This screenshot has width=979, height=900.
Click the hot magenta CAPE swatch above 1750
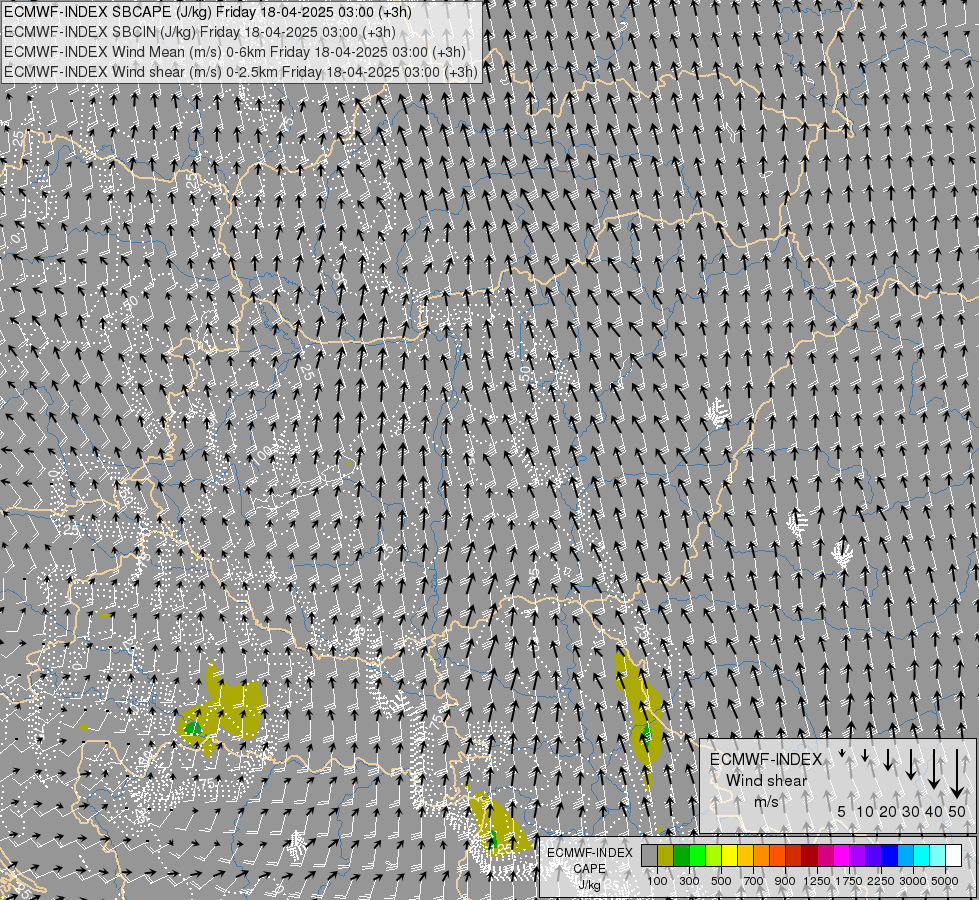842,855
